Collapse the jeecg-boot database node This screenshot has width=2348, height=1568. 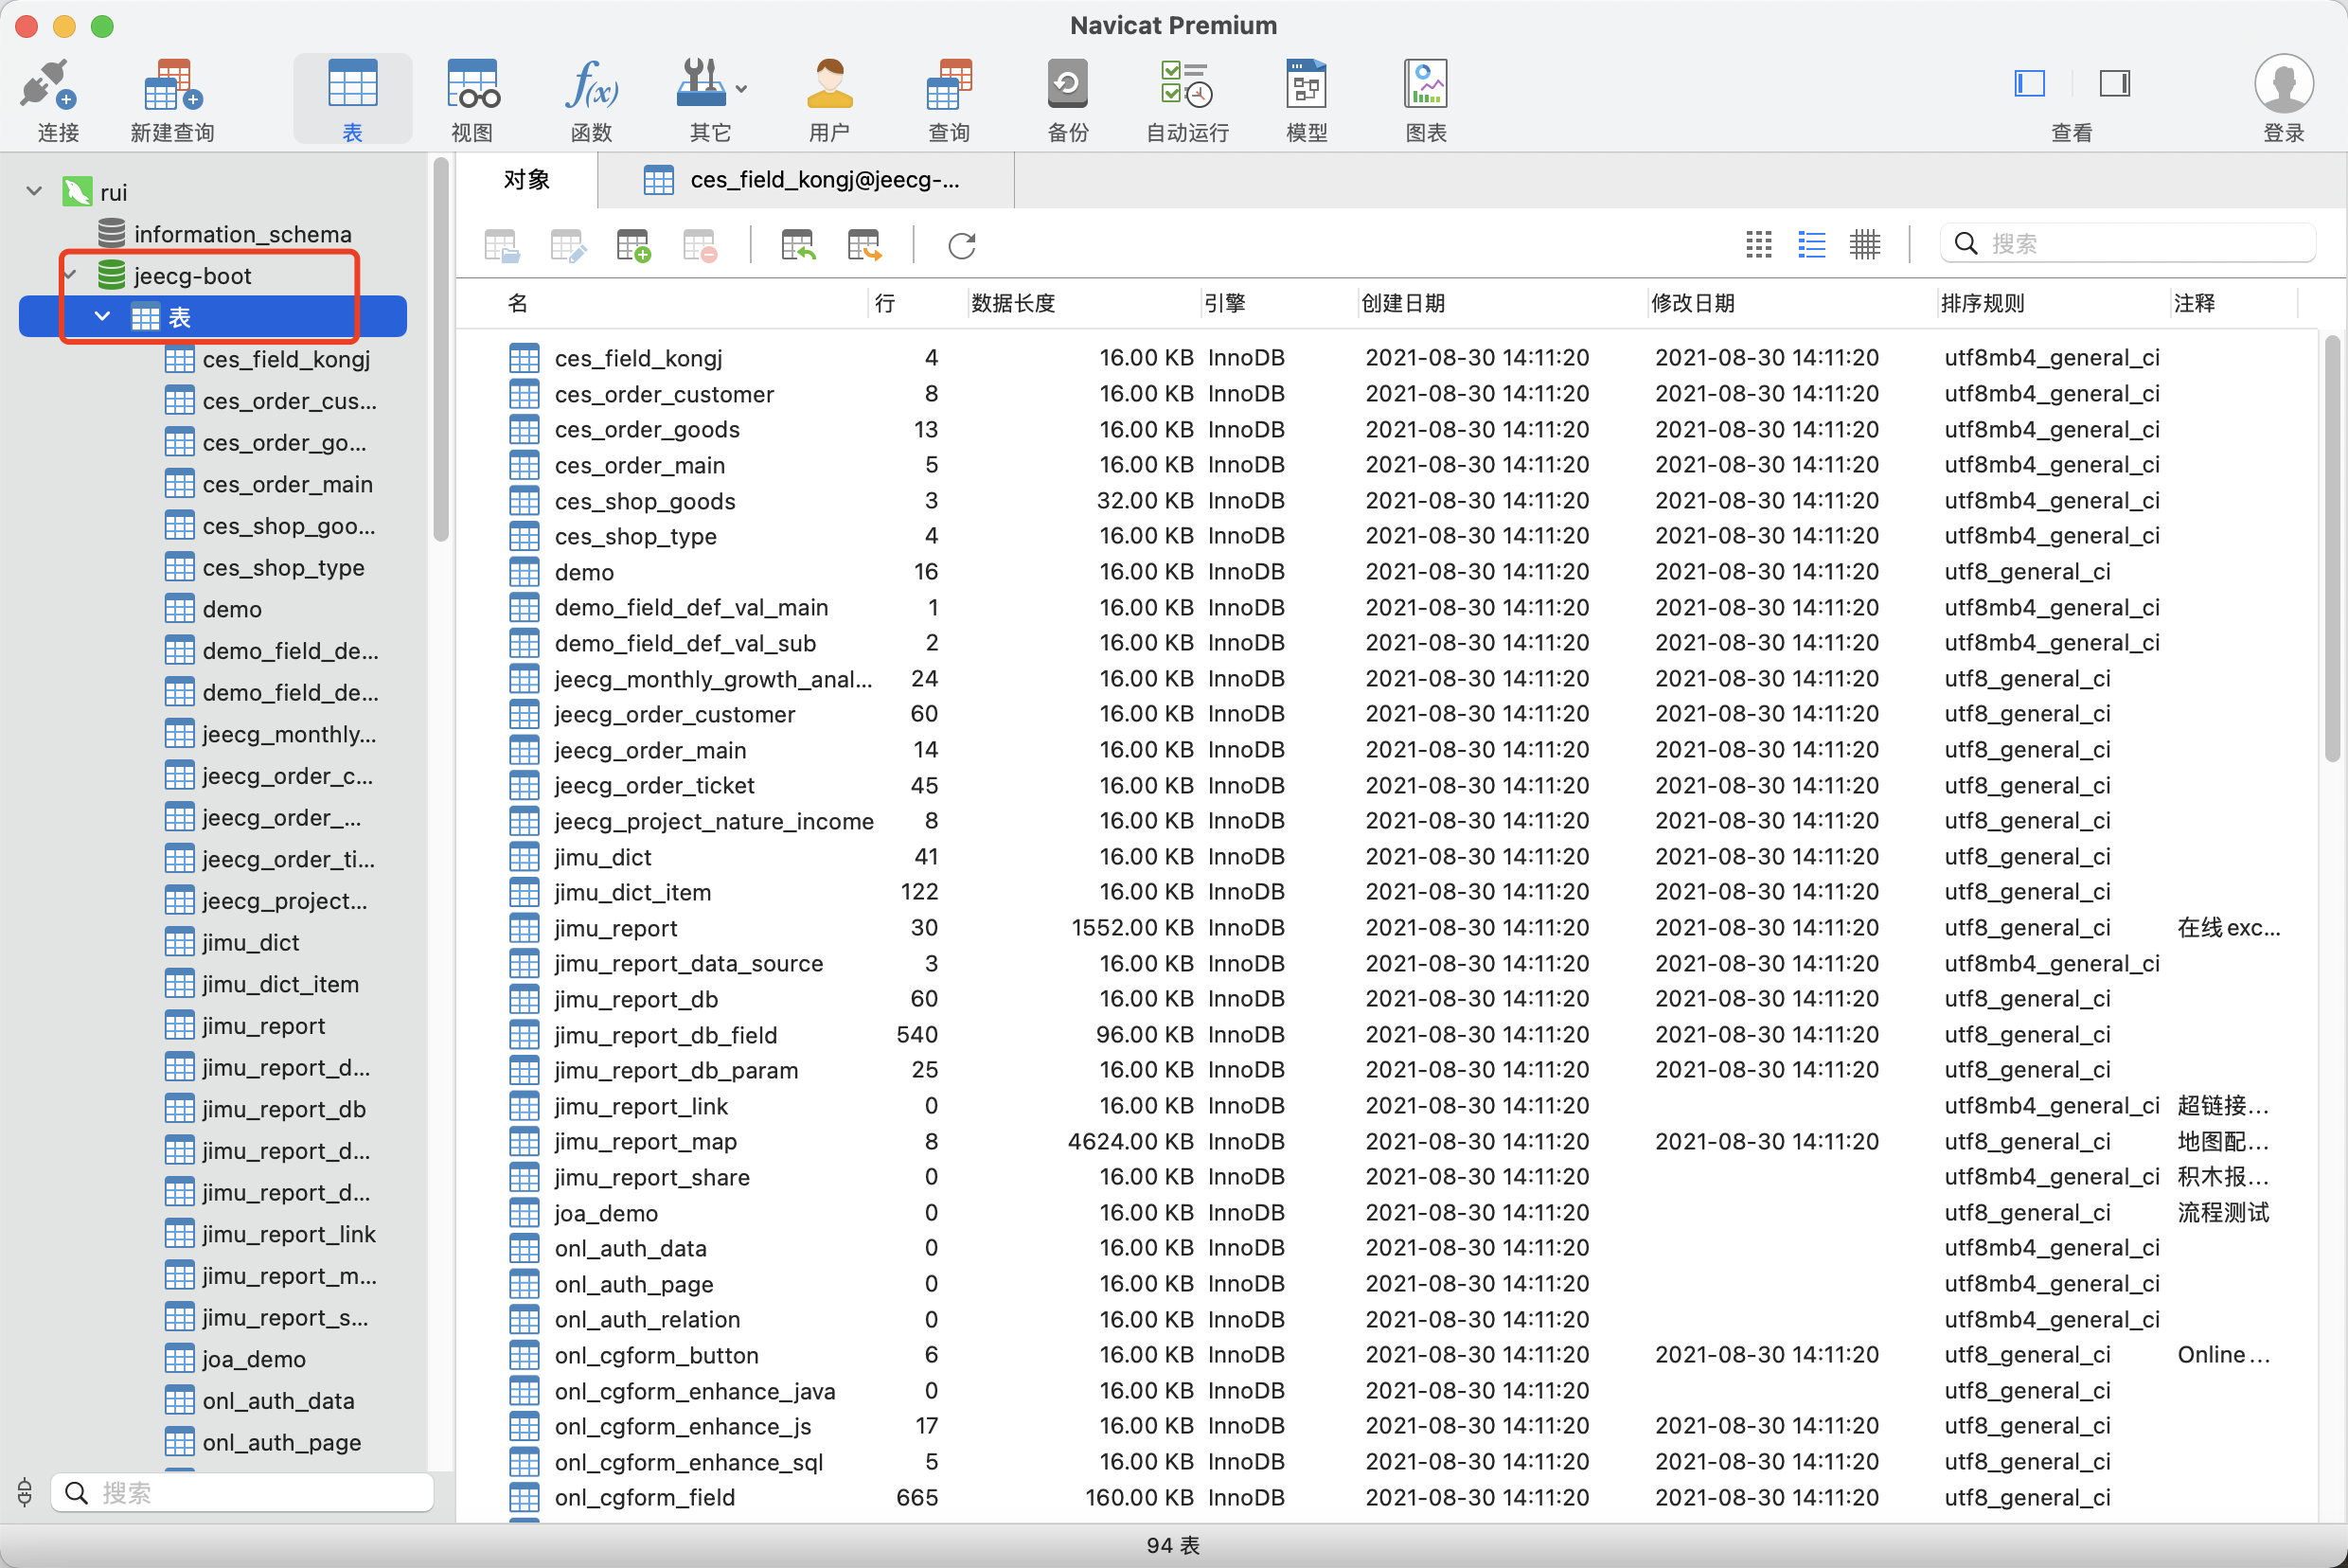pyautogui.click(x=71, y=275)
